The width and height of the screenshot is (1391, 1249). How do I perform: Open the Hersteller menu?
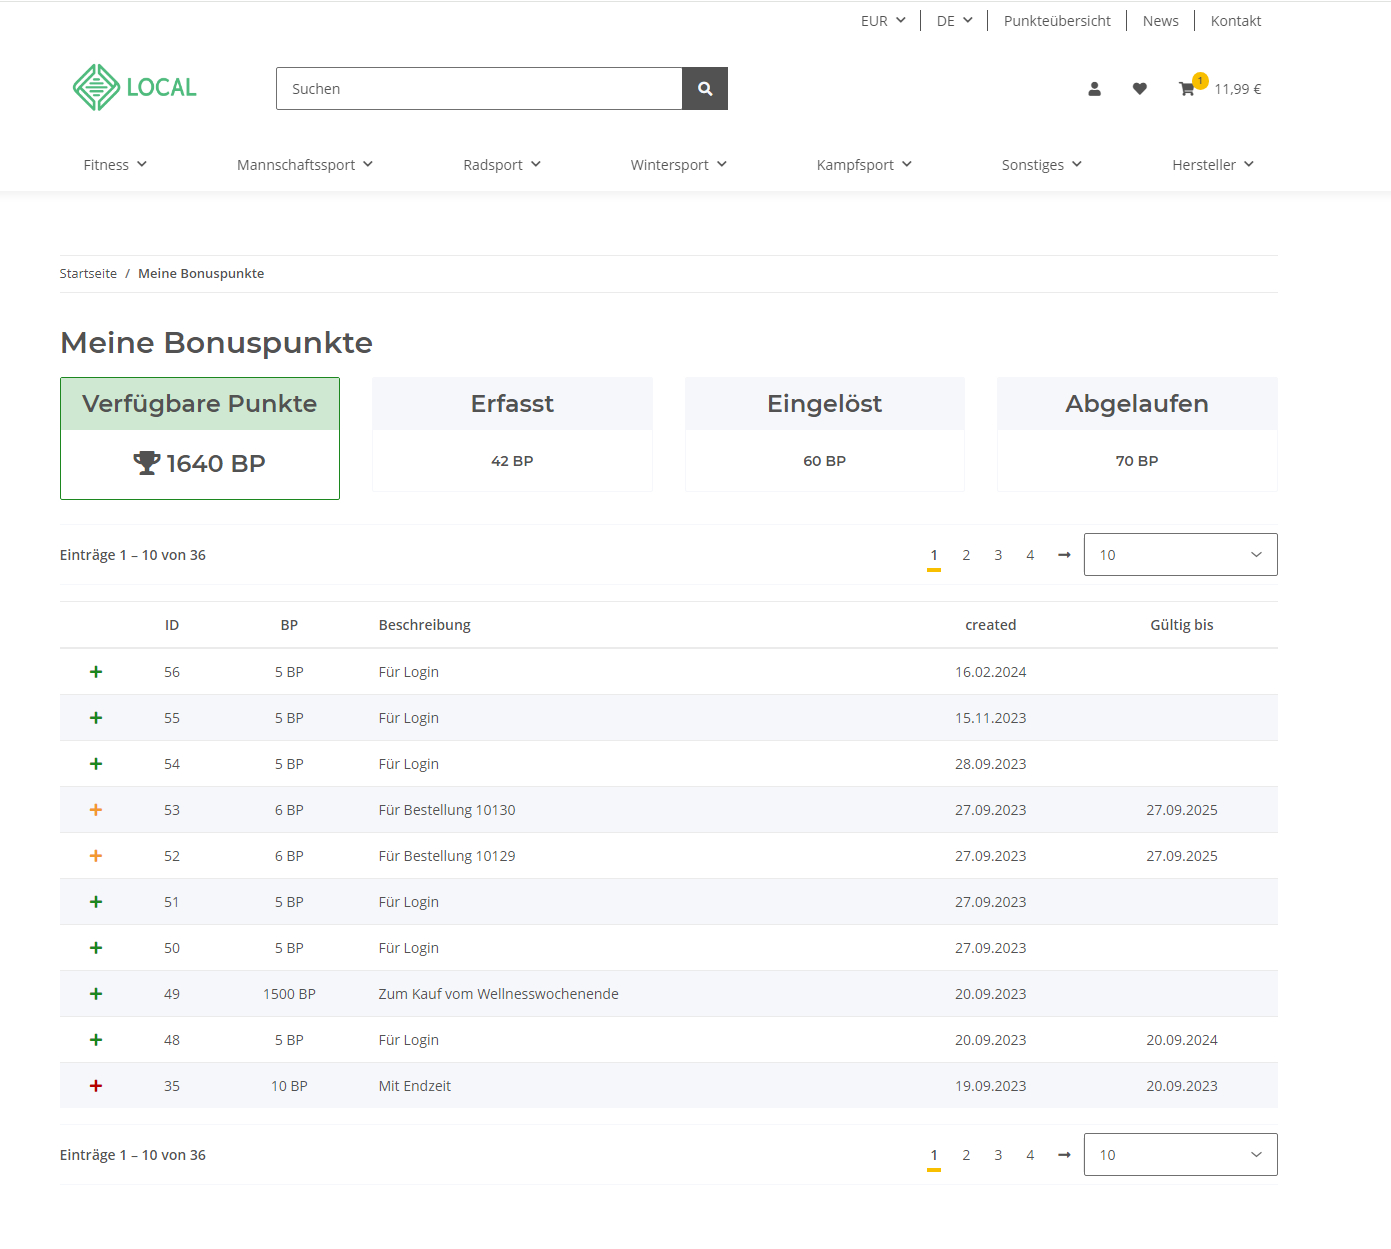click(1212, 164)
